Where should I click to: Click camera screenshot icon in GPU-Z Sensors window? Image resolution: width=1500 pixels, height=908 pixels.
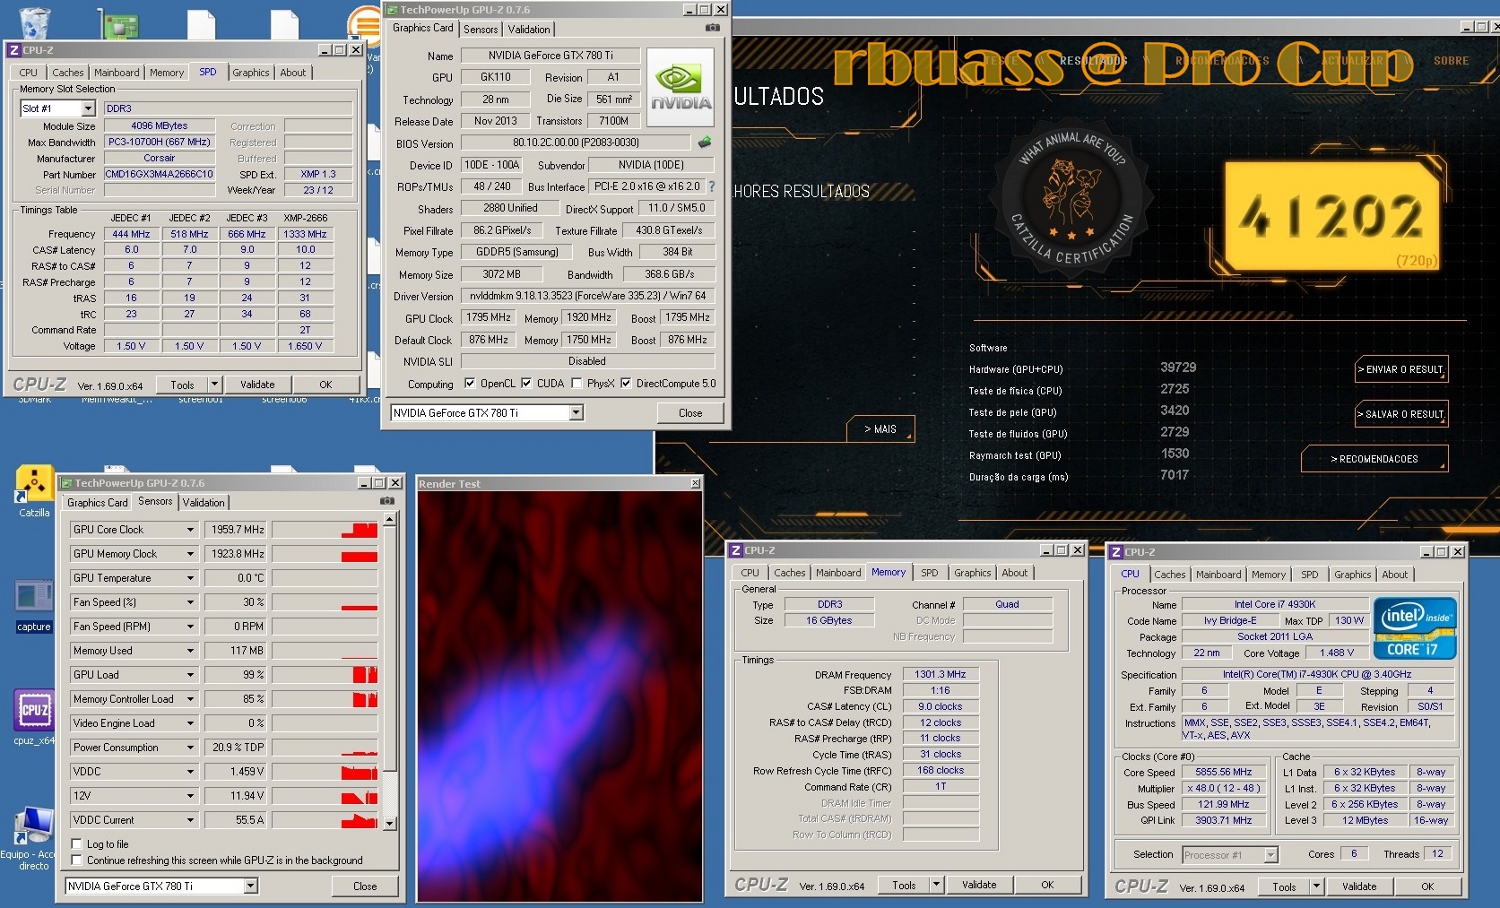(387, 501)
